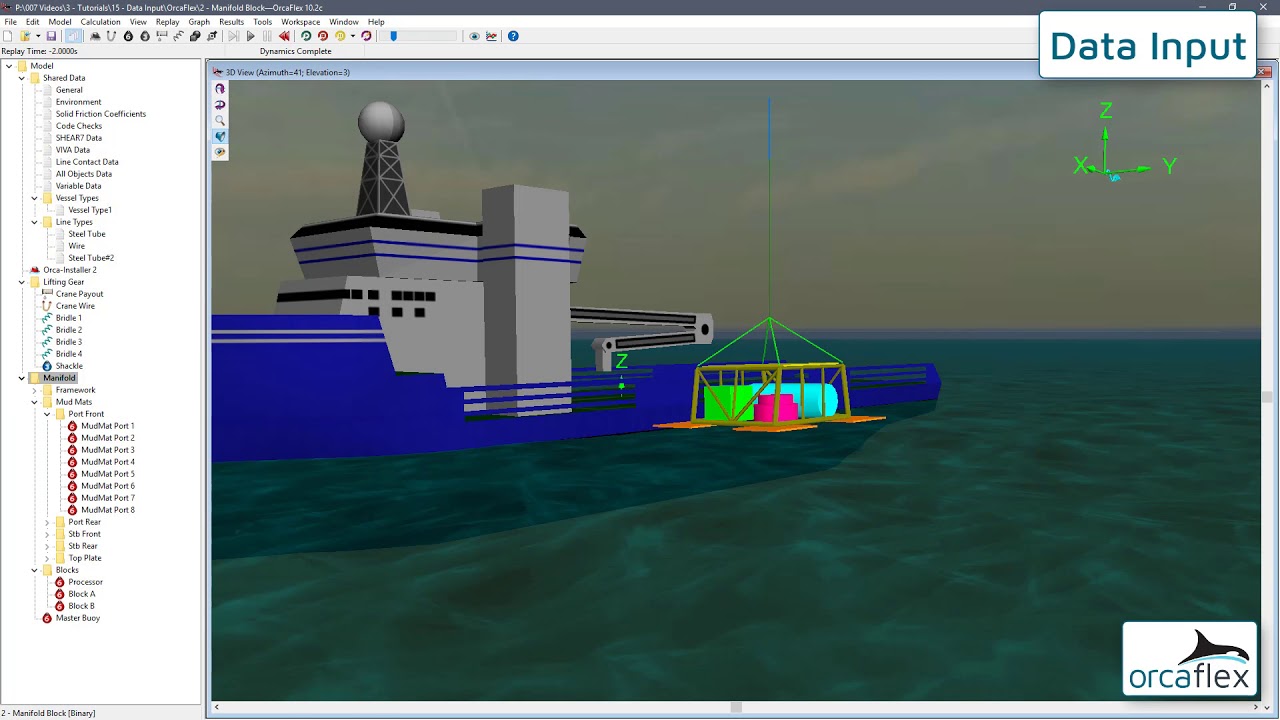Click the red replay stop icon
The height and width of the screenshot is (720, 1280).
click(x=323, y=36)
